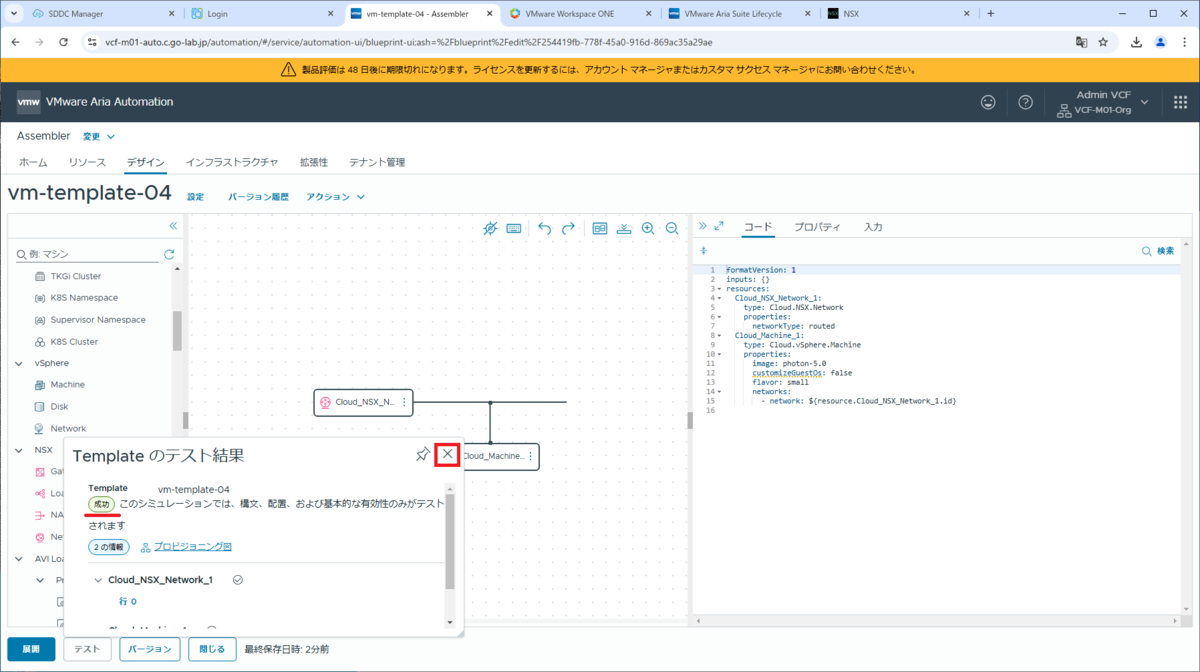Viewport: 1200px width, 672px height.
Task: Collapse the vSphere category
Action: coord(19,363)
